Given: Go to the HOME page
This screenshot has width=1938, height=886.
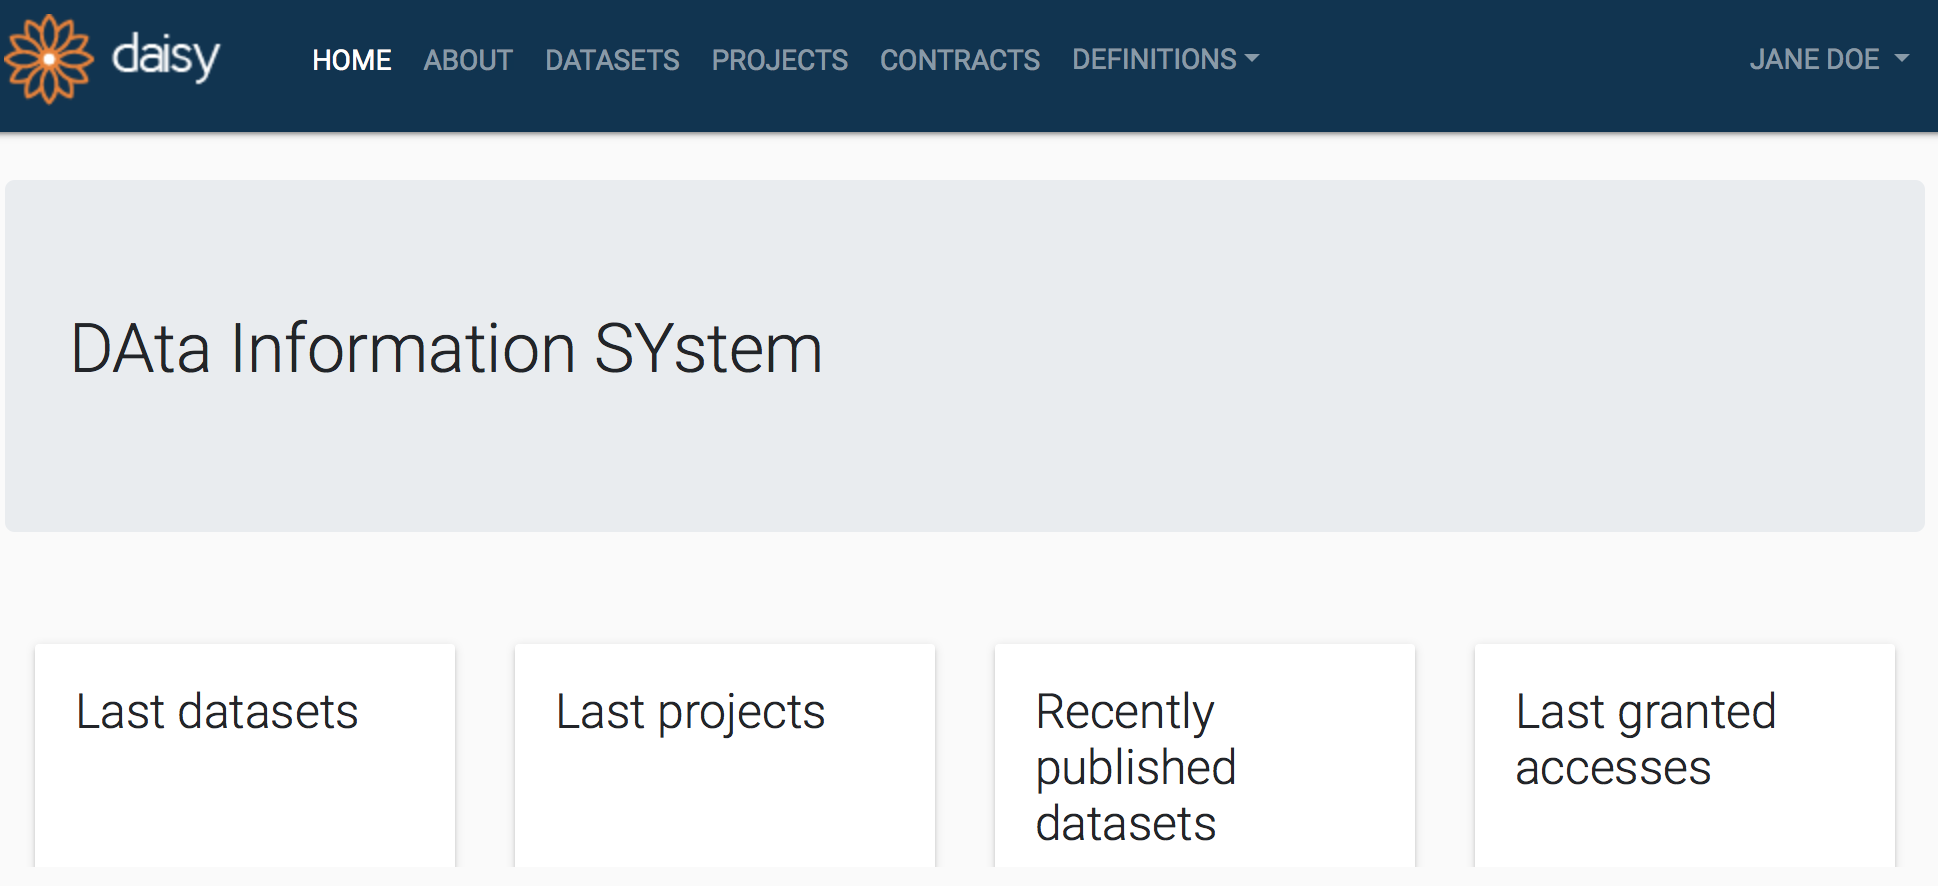Looking at the screenshot, I should [351, 60].
